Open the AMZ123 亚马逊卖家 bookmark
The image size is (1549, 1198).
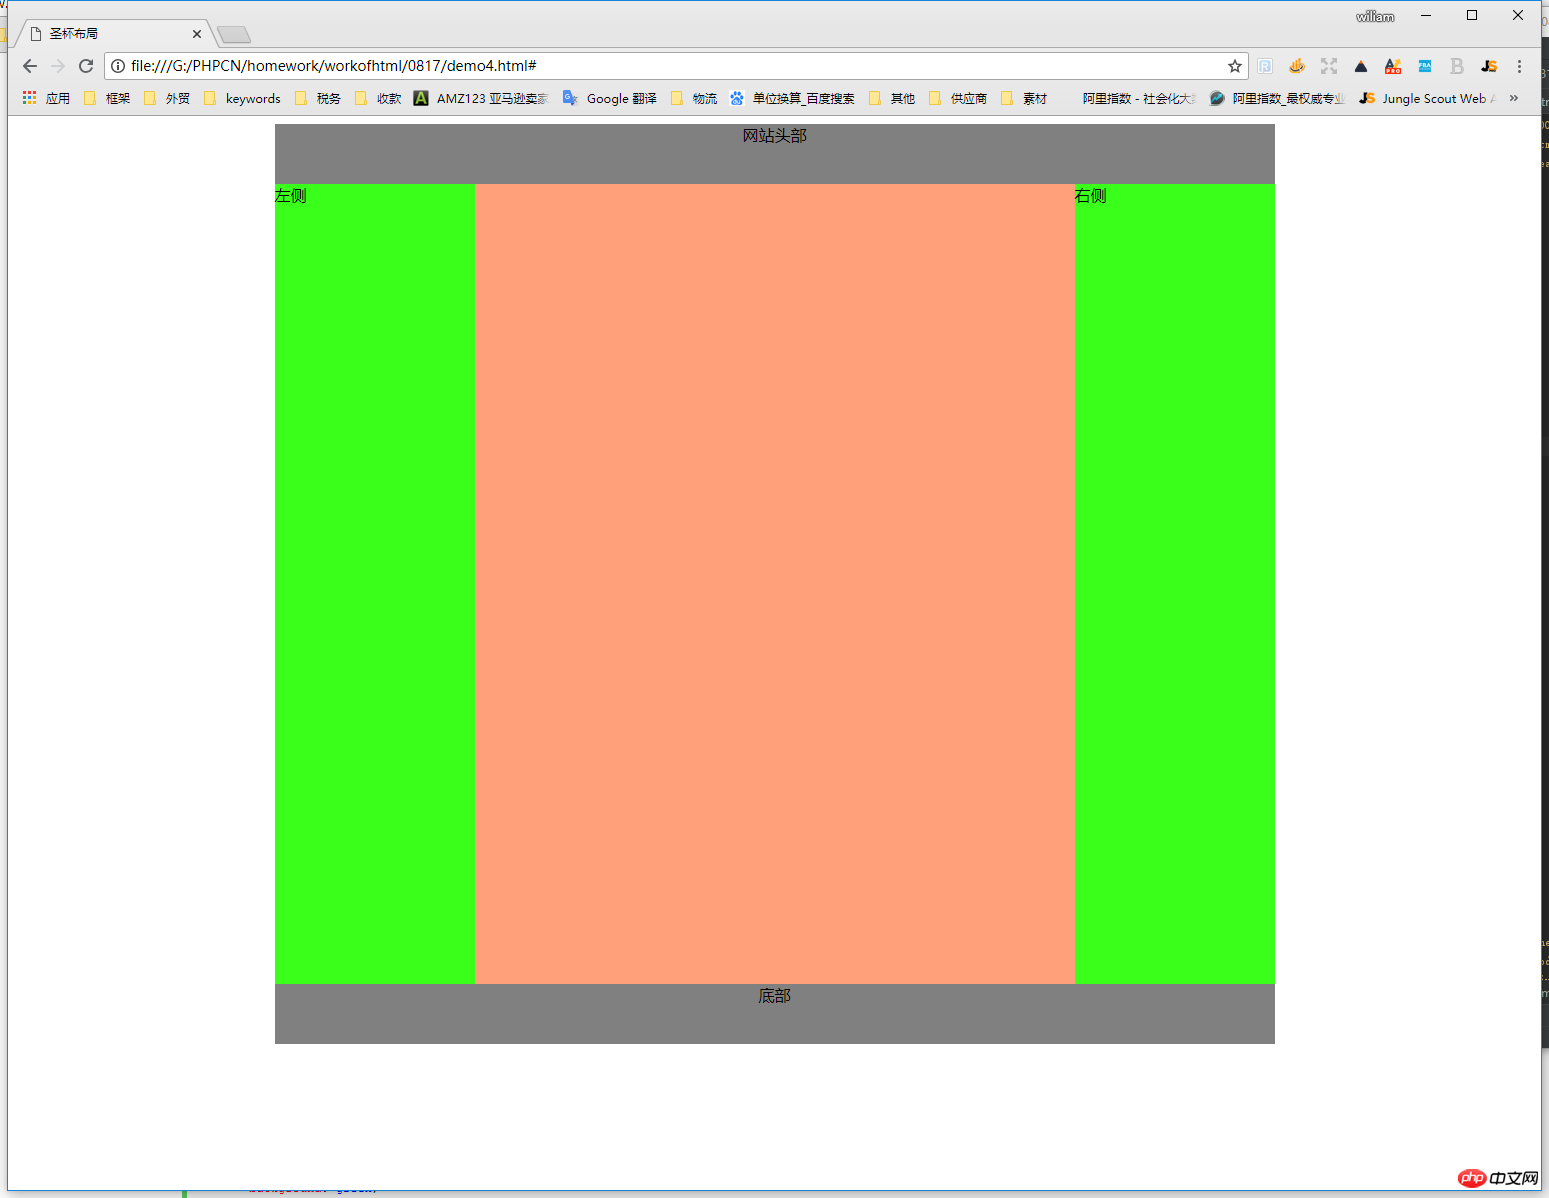point(481,98)
